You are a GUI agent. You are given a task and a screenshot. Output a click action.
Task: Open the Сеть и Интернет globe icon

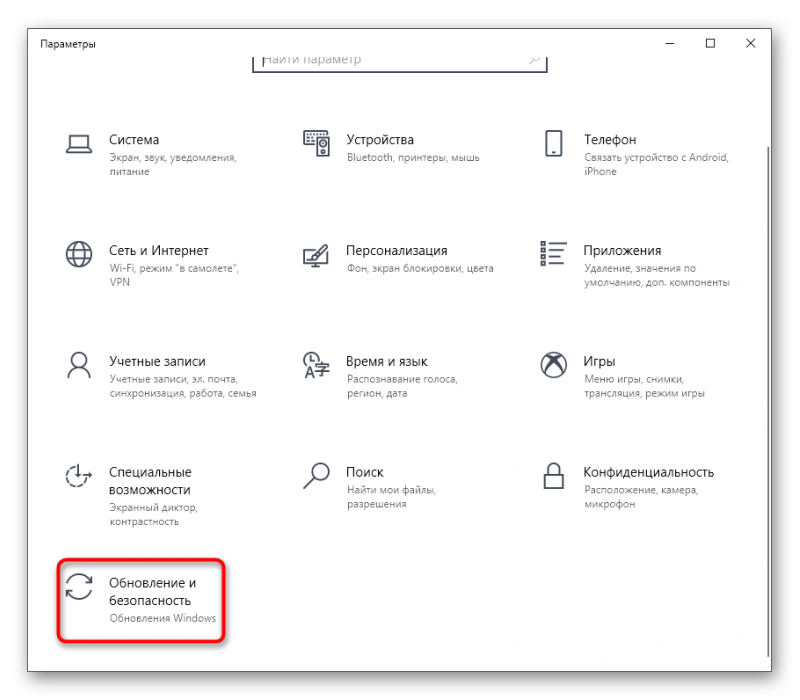point(79,254)
